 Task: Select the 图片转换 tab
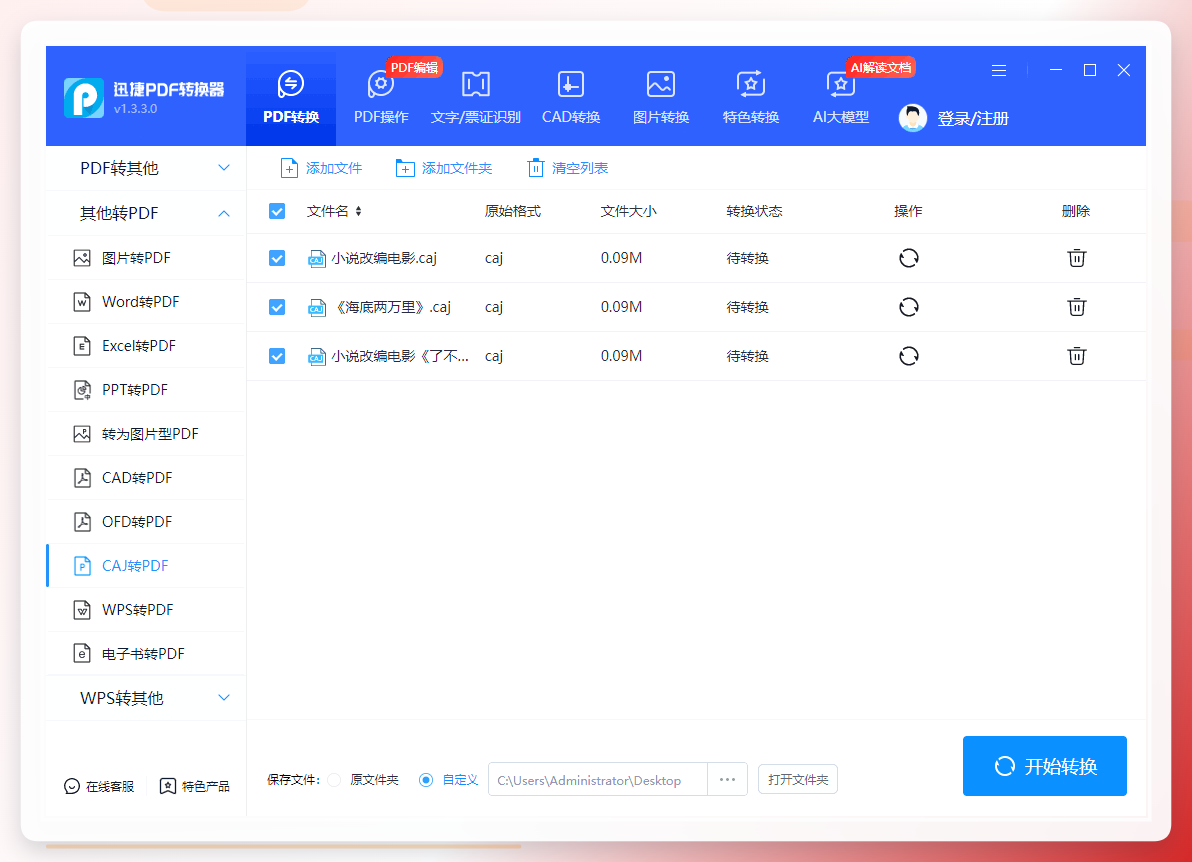[x=661, y=97]
